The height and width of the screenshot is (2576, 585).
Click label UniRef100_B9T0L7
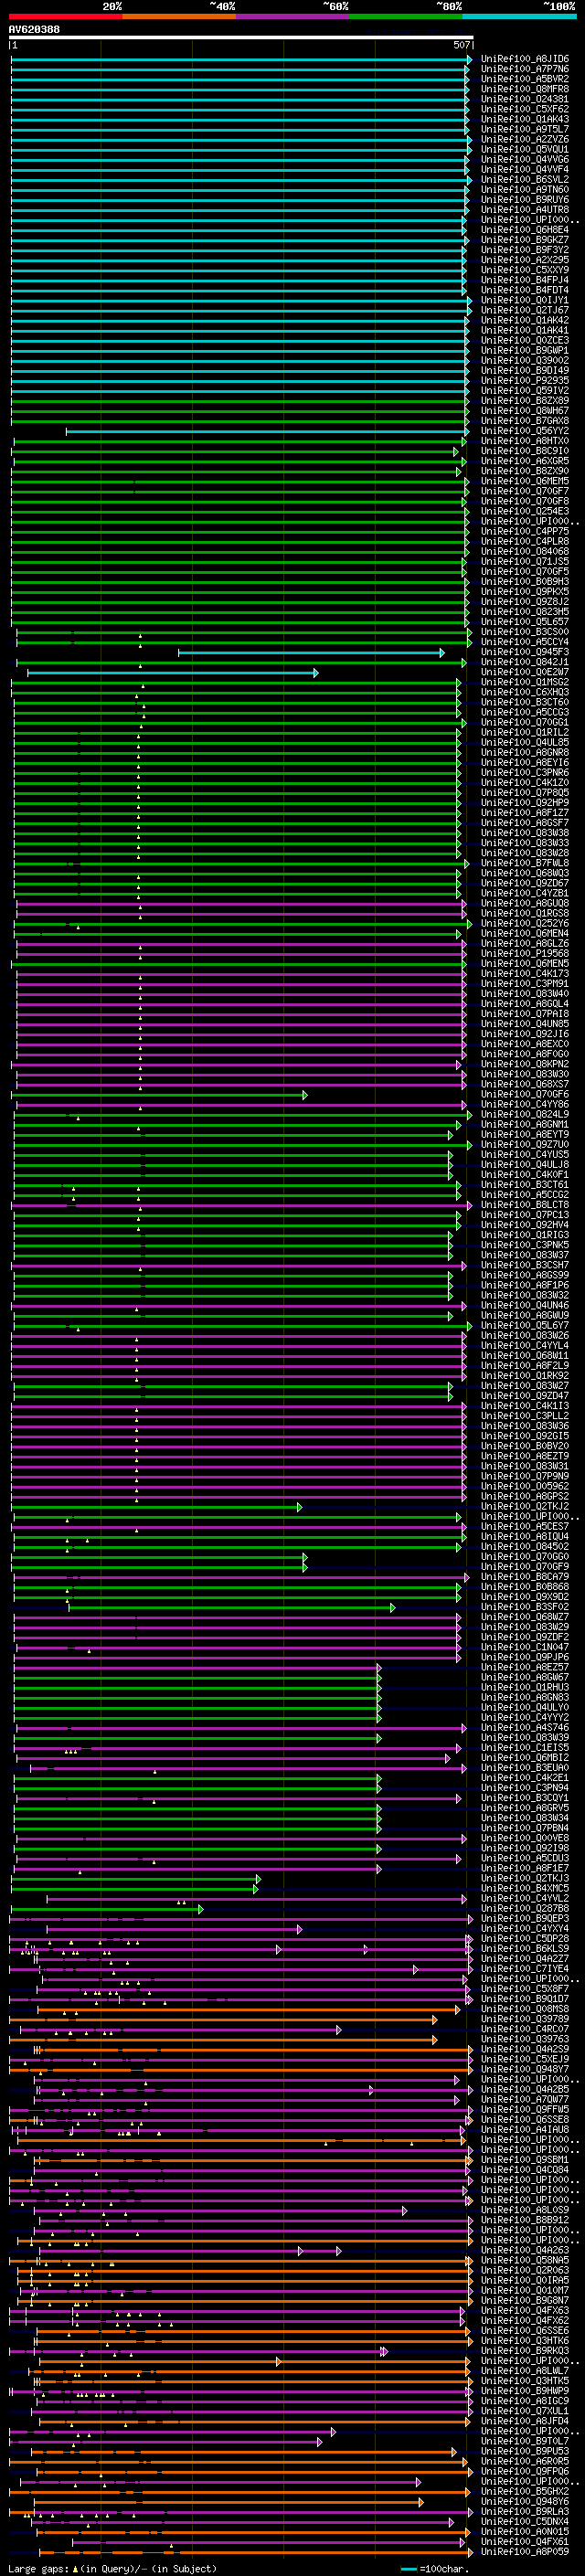point(525,2441)
